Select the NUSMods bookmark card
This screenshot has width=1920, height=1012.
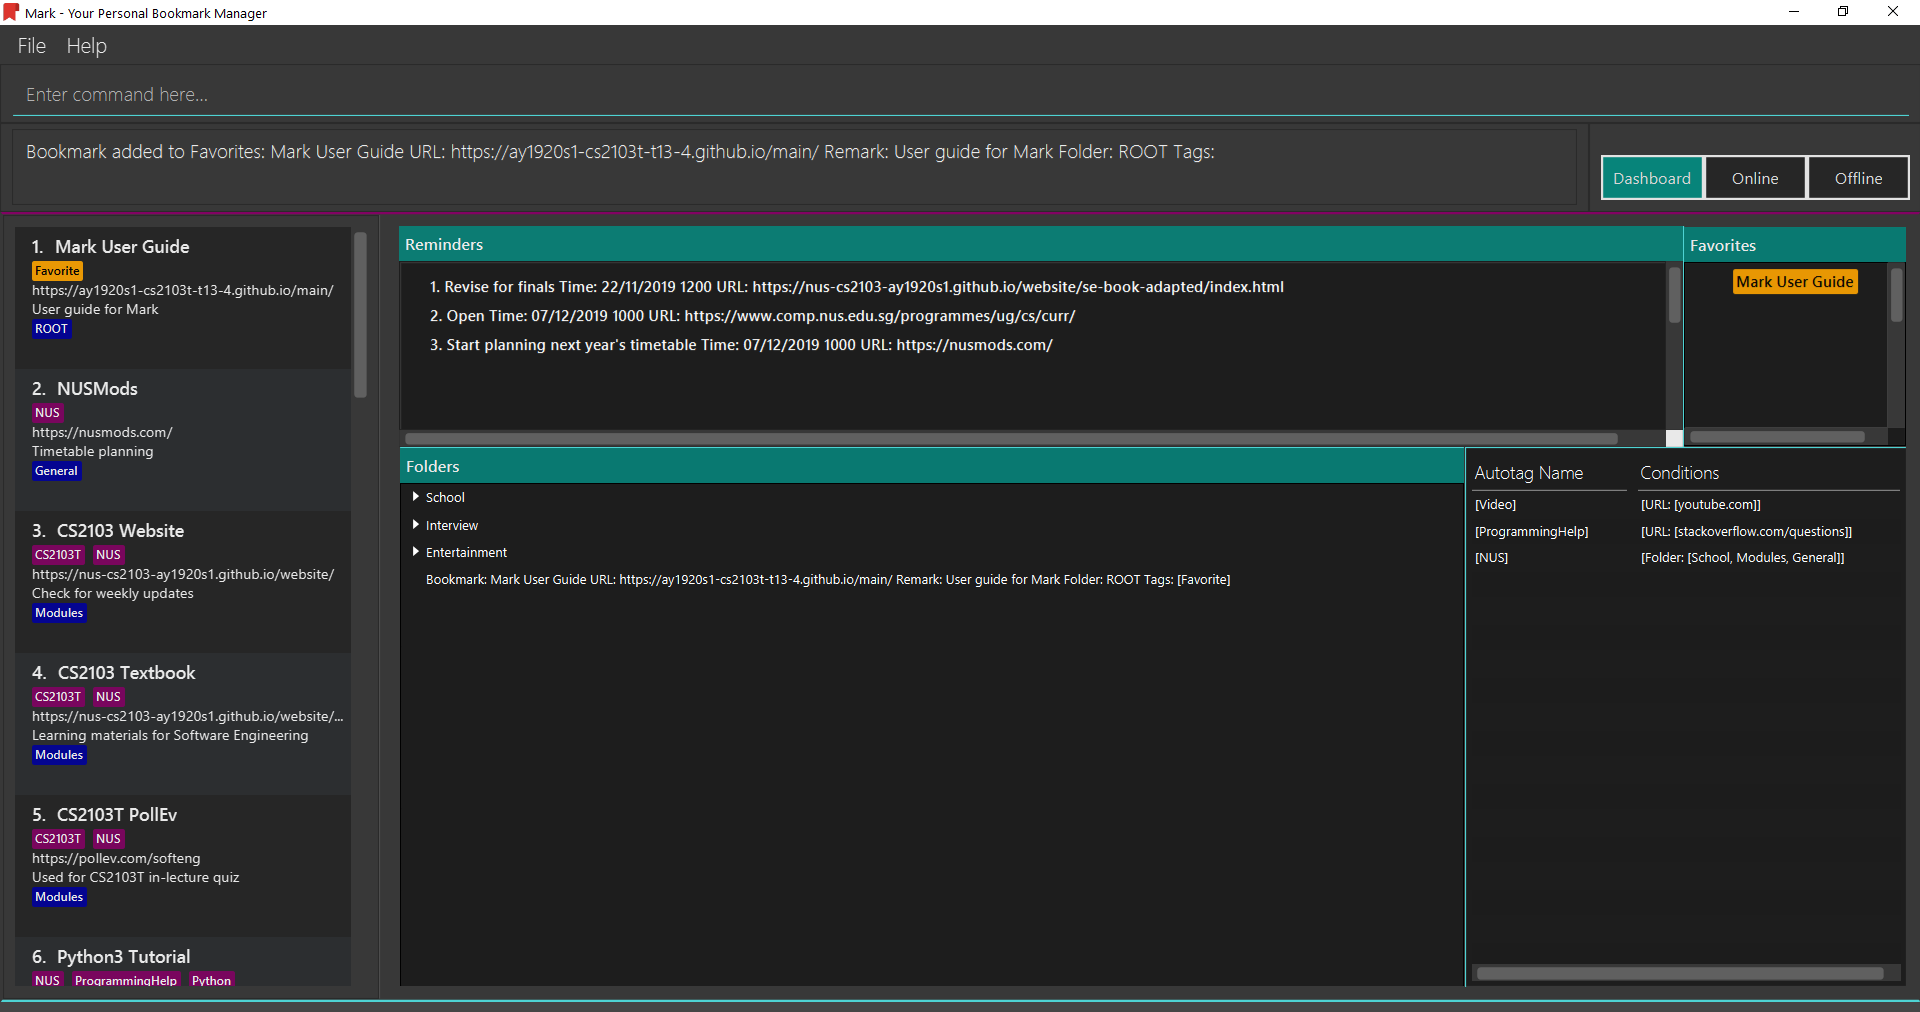point(183,440)
